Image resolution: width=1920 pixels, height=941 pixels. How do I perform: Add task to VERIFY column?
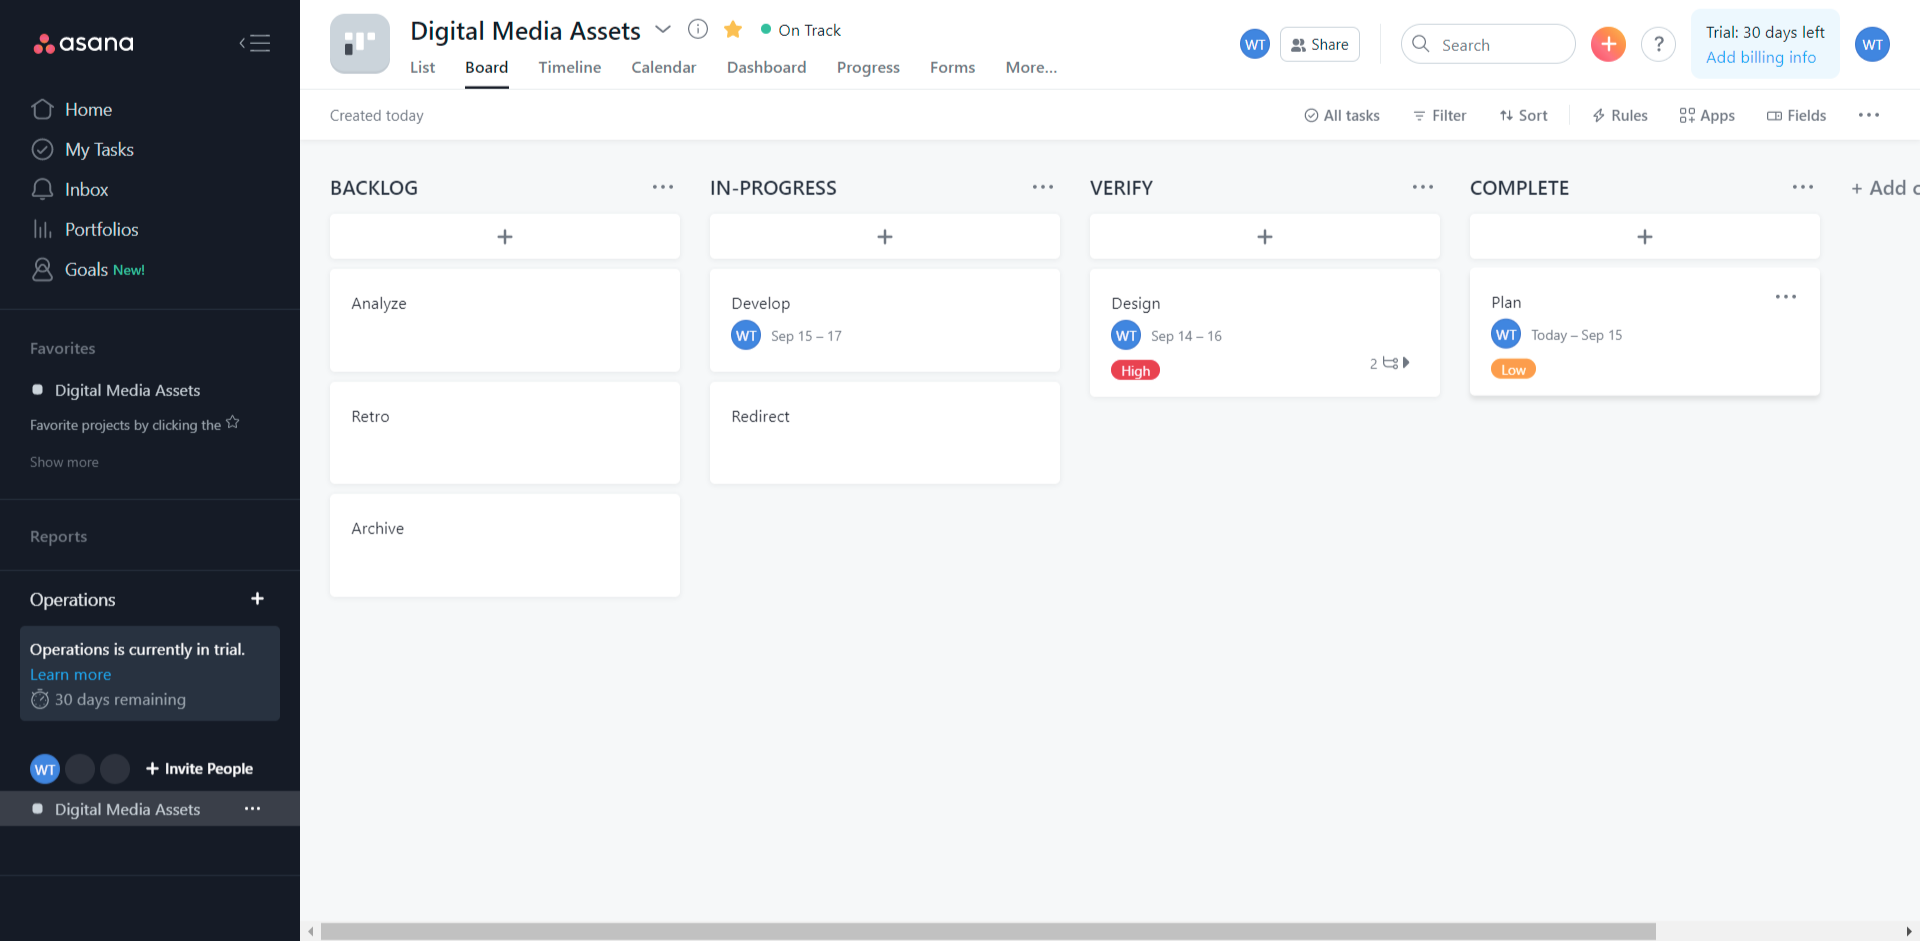coord(1265,236)
